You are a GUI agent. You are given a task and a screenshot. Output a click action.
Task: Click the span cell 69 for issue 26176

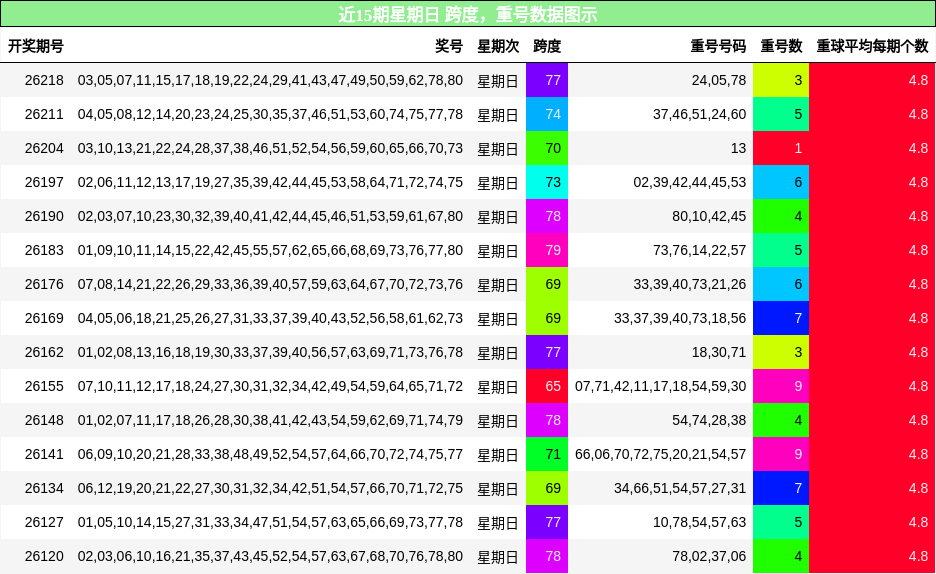pos(547,285)
